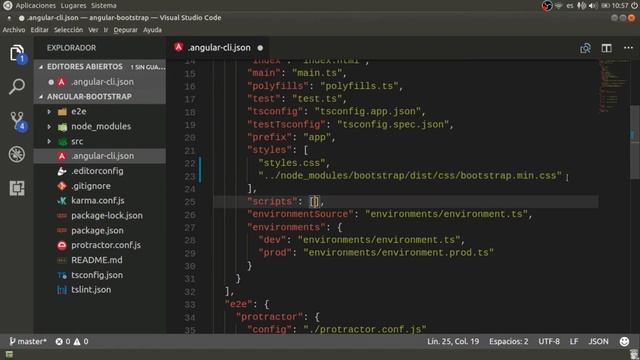Screen dimensions: 640x360
Task: Change indentation via Espacios: 2
Action: coord(509,342)
